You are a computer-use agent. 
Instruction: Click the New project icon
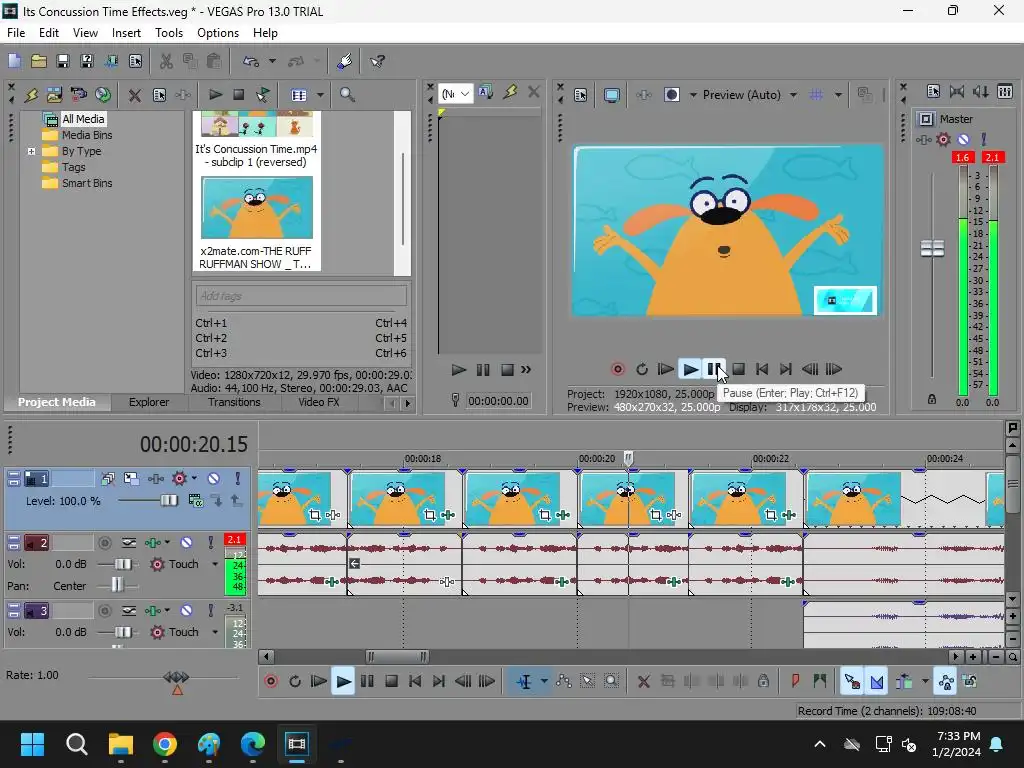[14, 61]
